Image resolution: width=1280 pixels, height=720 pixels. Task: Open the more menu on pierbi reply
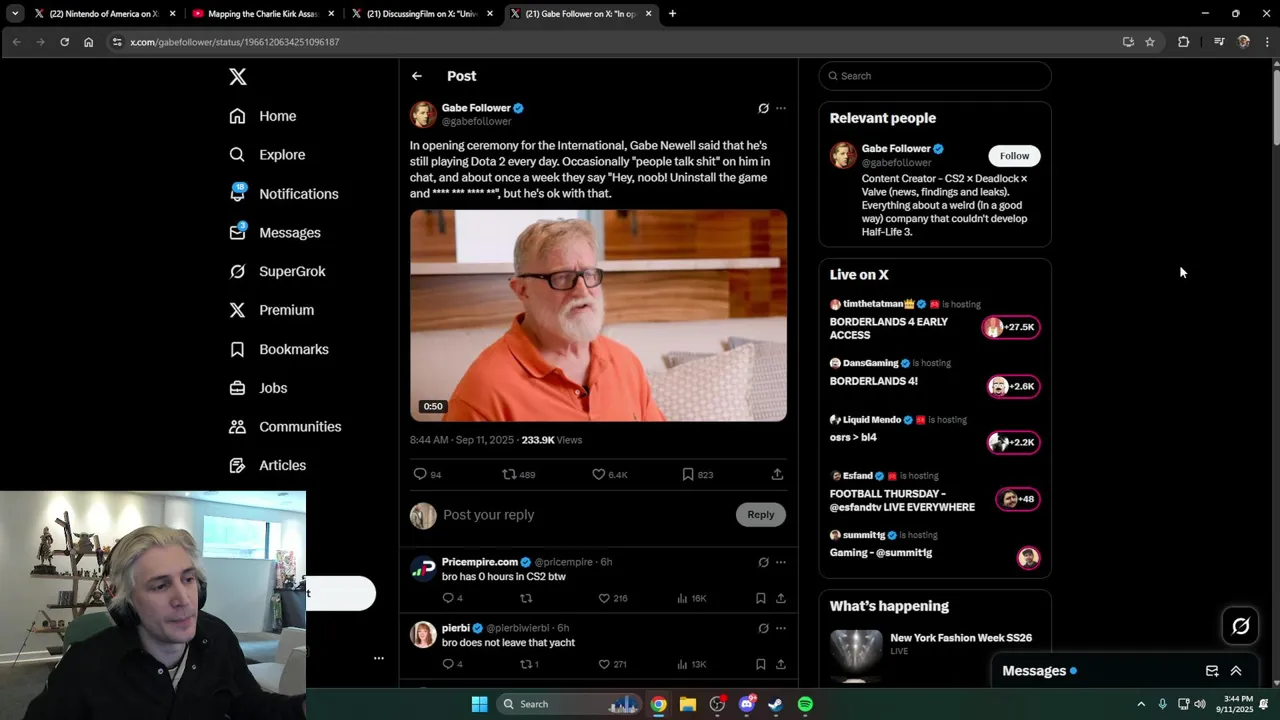tap(781, 628)
